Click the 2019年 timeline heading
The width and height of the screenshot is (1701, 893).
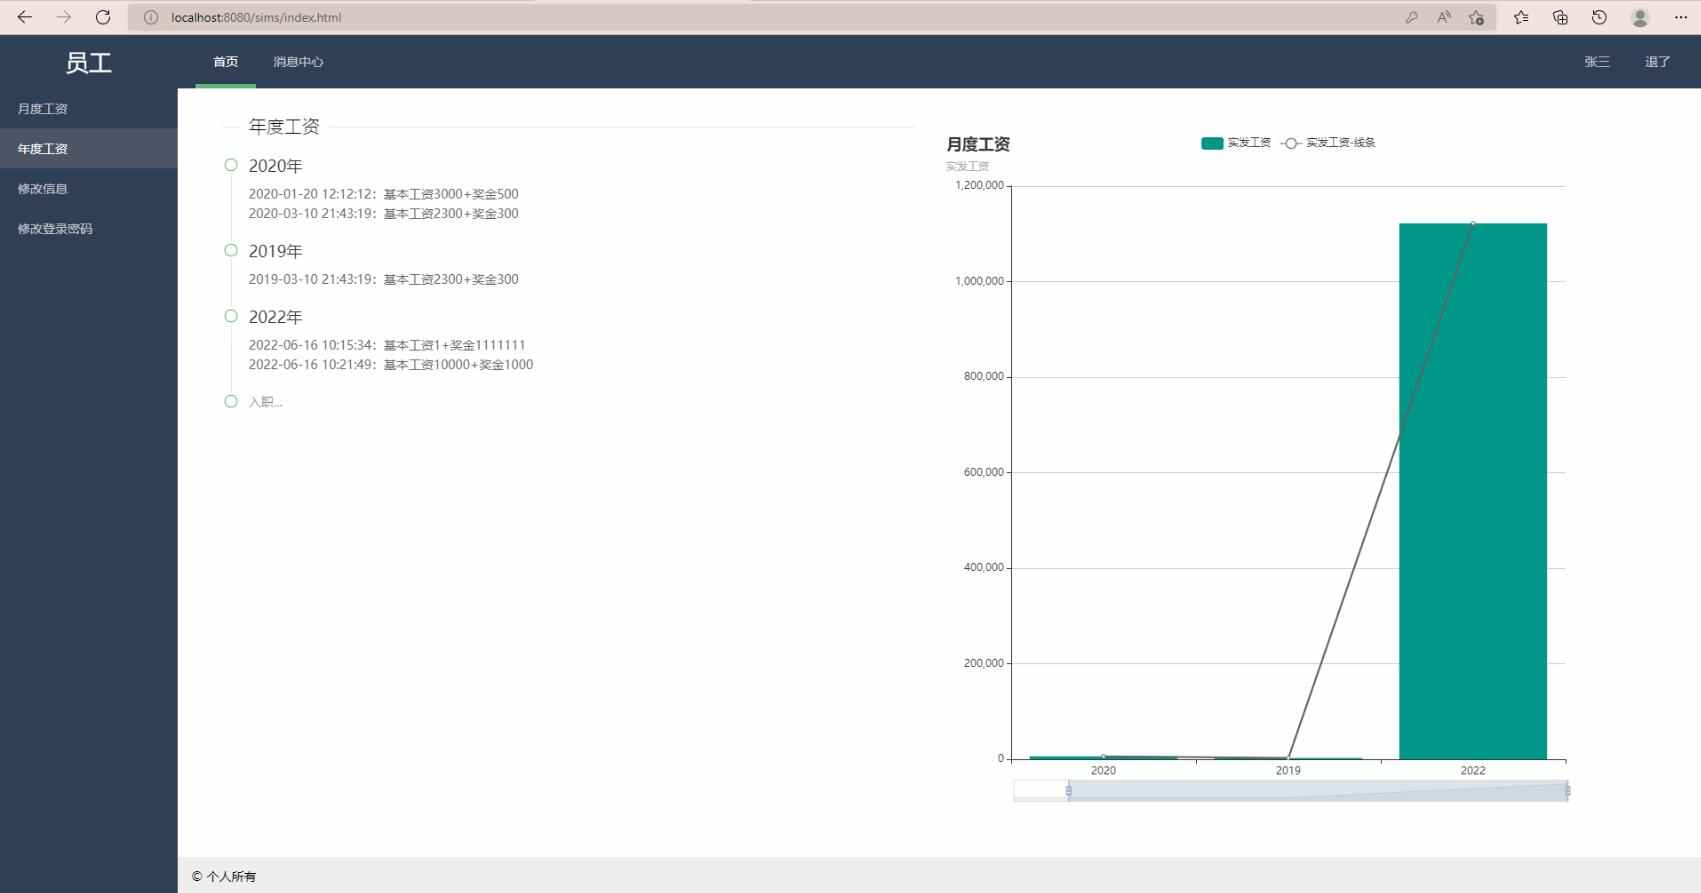276,251
